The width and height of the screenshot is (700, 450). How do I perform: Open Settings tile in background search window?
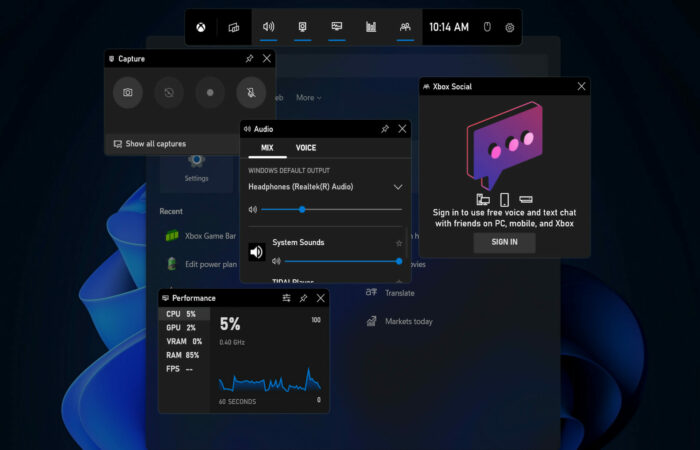point(196,172)
